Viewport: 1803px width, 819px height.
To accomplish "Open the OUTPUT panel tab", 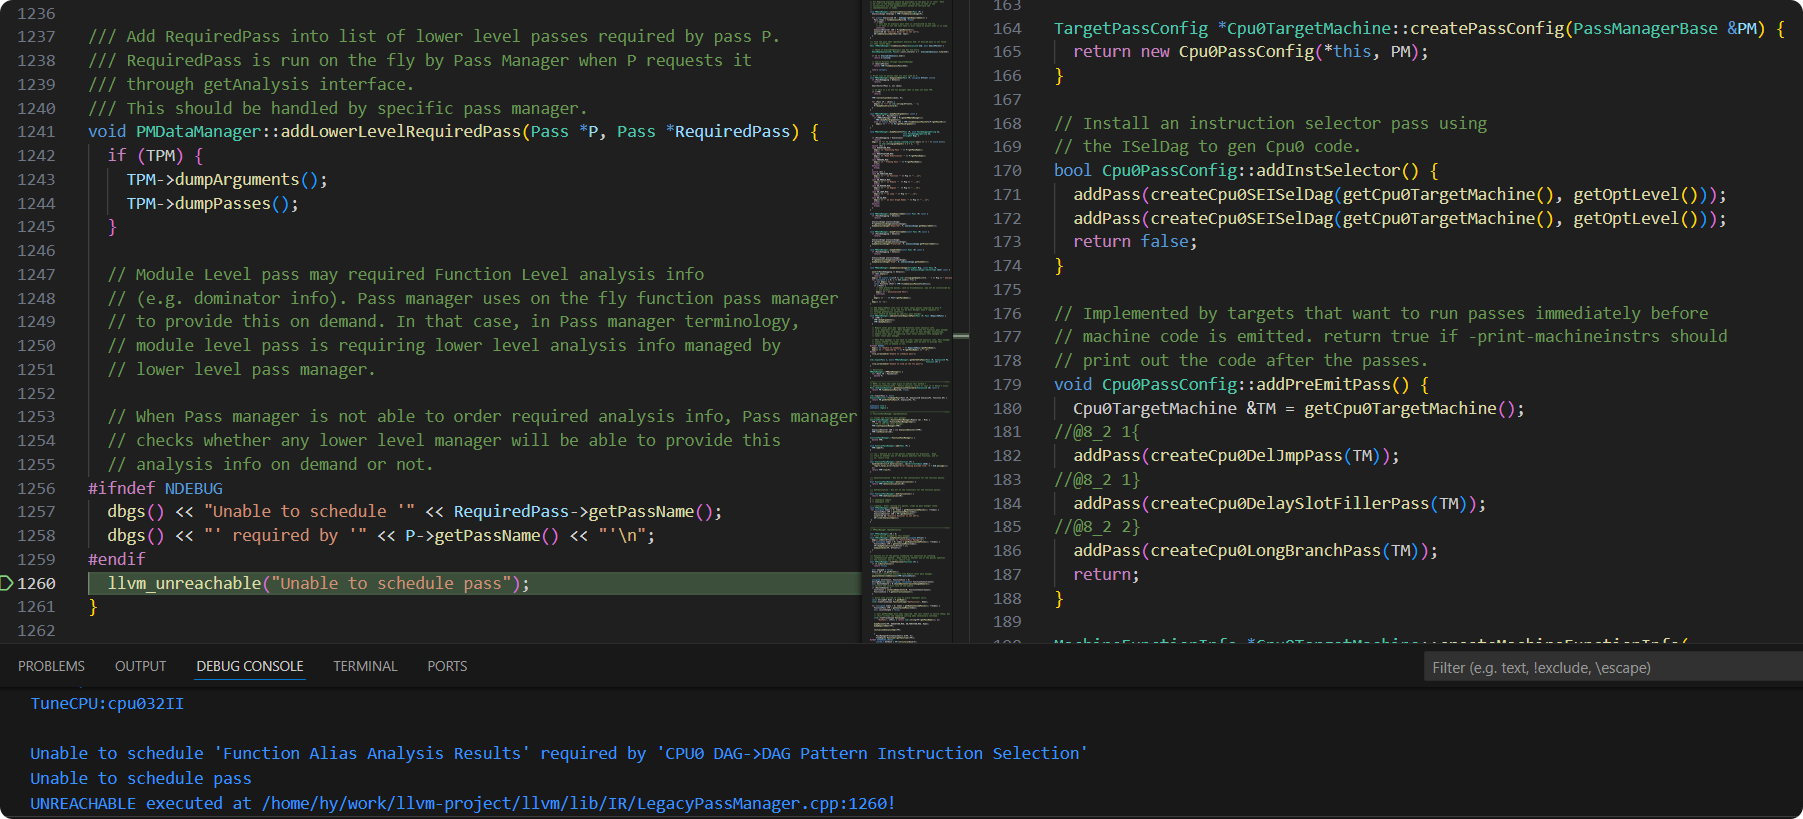I will (140, 666).
